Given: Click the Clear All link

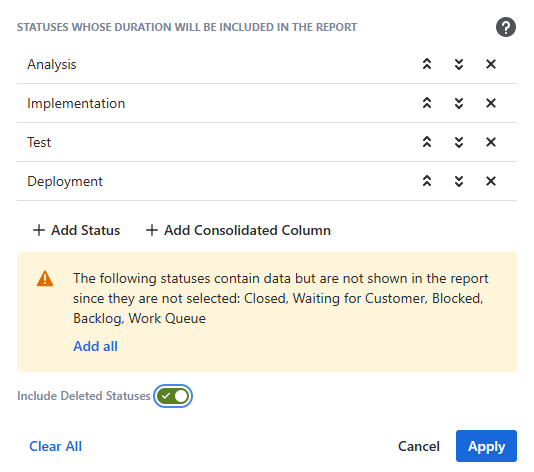Looking at the screenshot, I should click(x=56, y=446).
